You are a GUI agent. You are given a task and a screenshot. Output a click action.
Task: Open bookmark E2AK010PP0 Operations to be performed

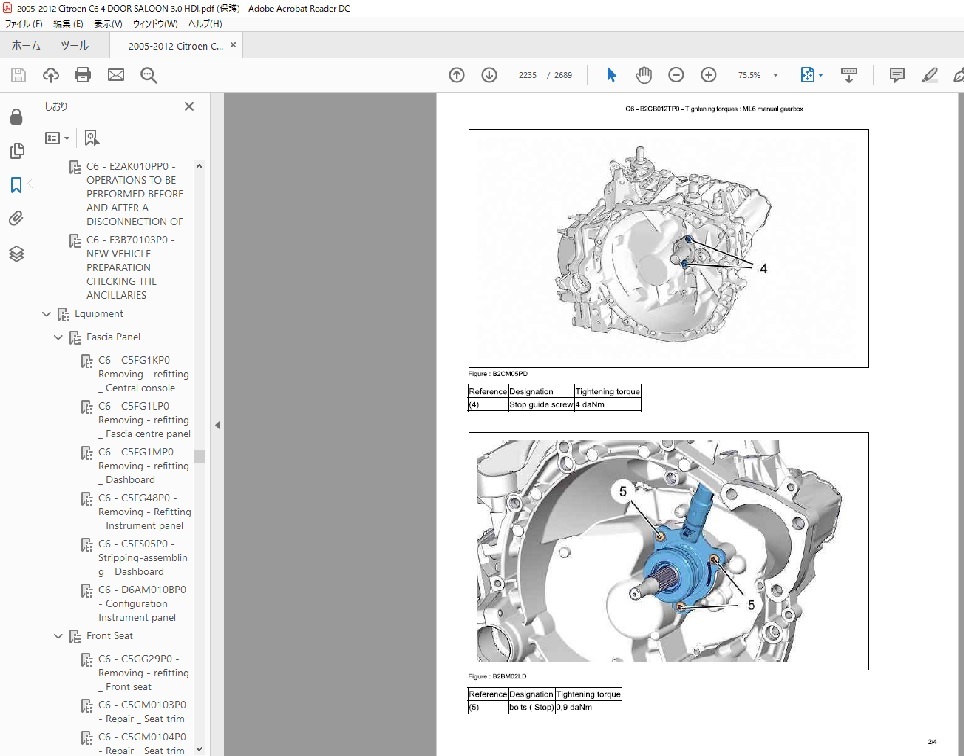coord(135,194)
